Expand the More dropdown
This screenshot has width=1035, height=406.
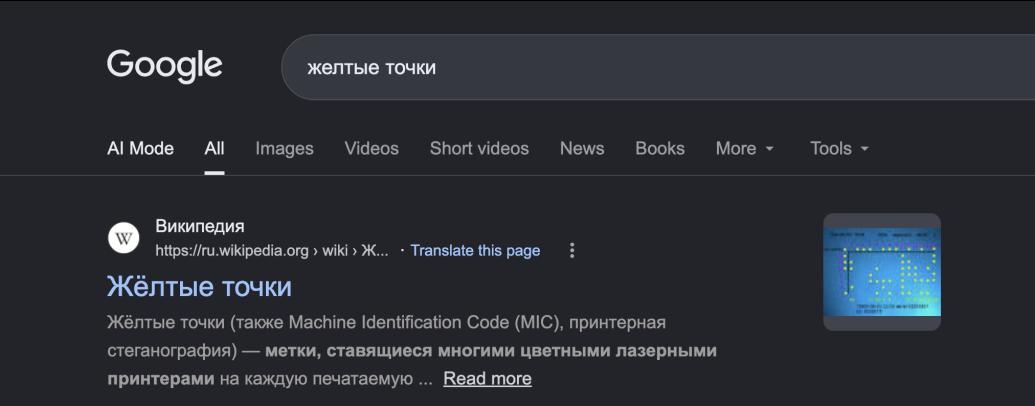click(x=745, y=149)
